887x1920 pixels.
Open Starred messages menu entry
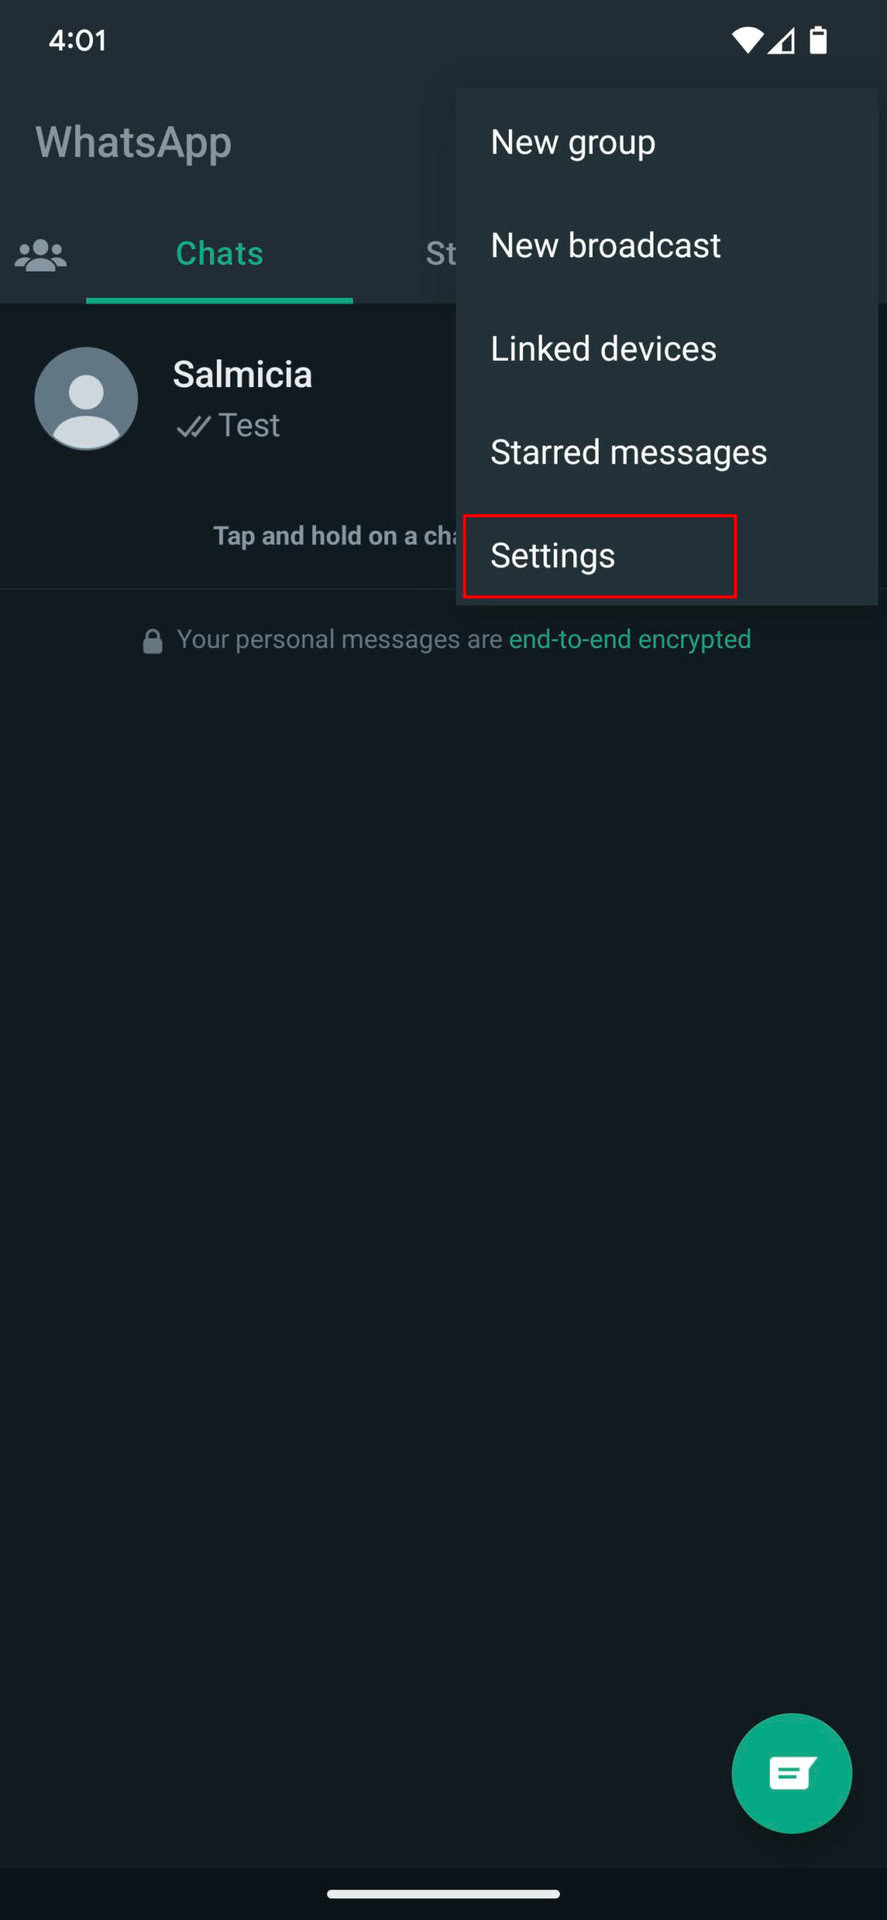[x=628, y=452]
